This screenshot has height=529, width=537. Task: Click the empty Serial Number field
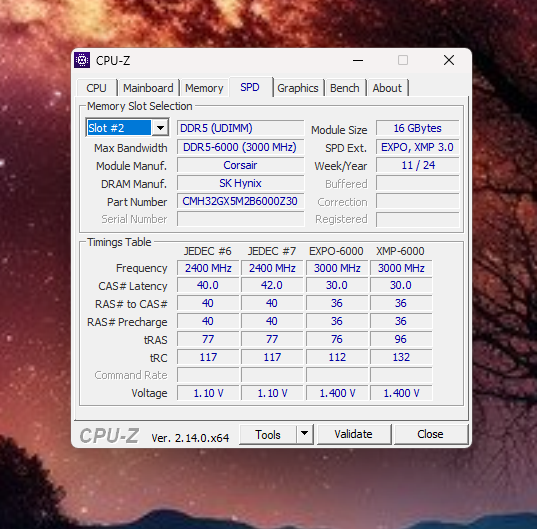pyautogui.click(x=240, y=219)
